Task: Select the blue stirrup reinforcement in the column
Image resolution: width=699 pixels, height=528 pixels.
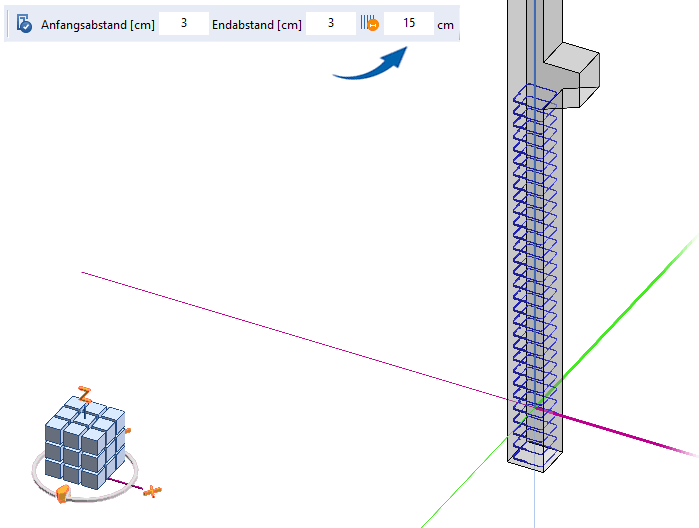Action: tap(535, 276)
